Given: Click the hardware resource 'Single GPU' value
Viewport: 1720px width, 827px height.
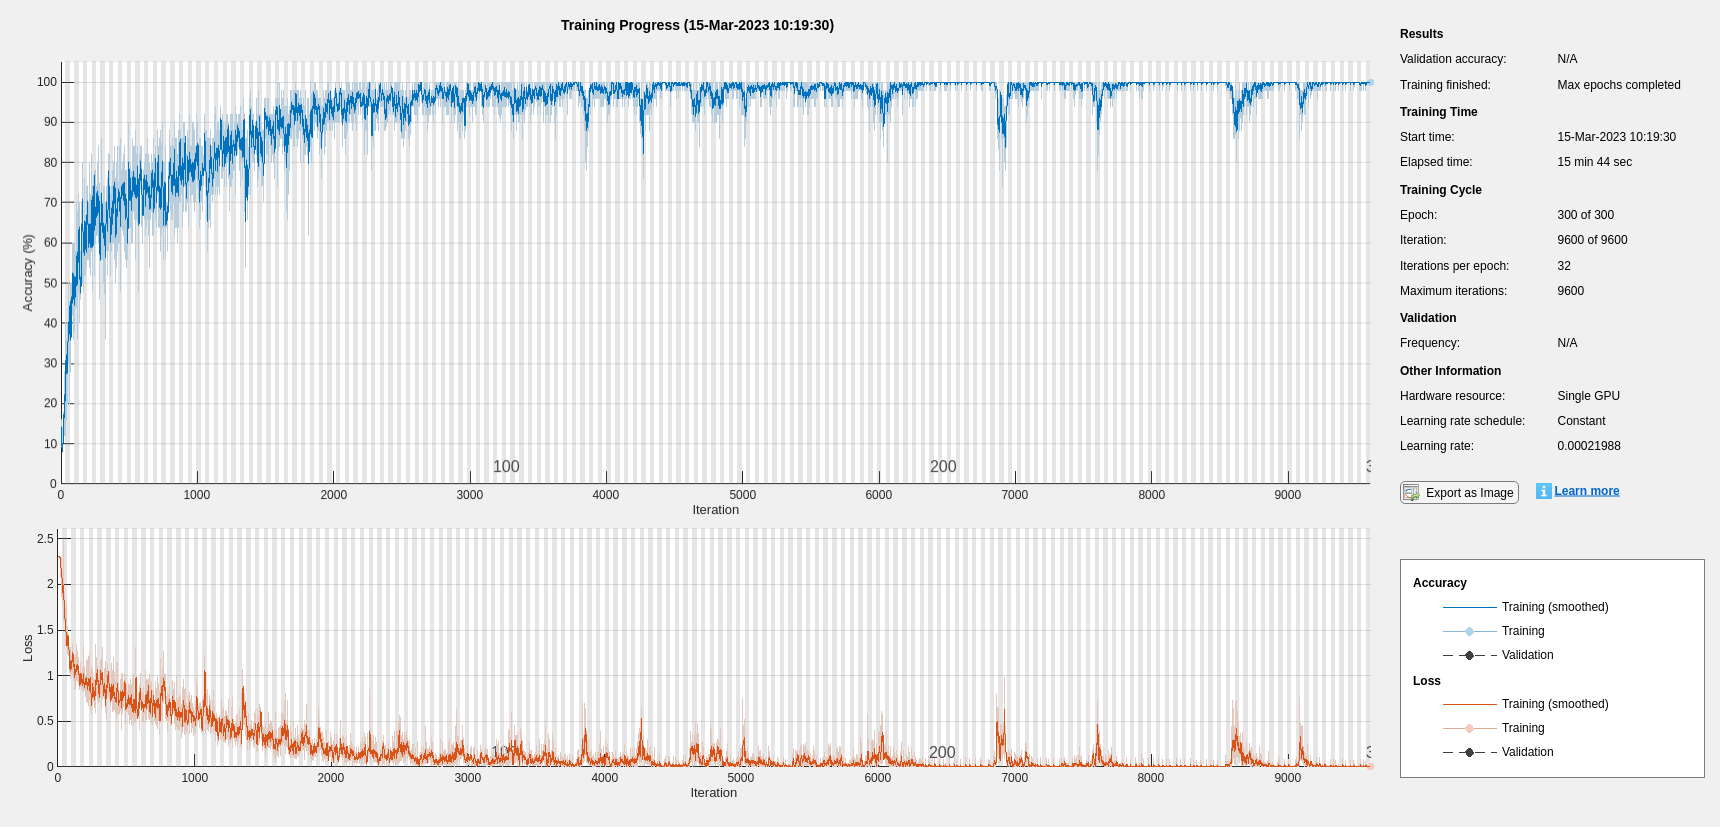Looking at the screenshot, I should pyautogui.click(x=1588, y=396).
